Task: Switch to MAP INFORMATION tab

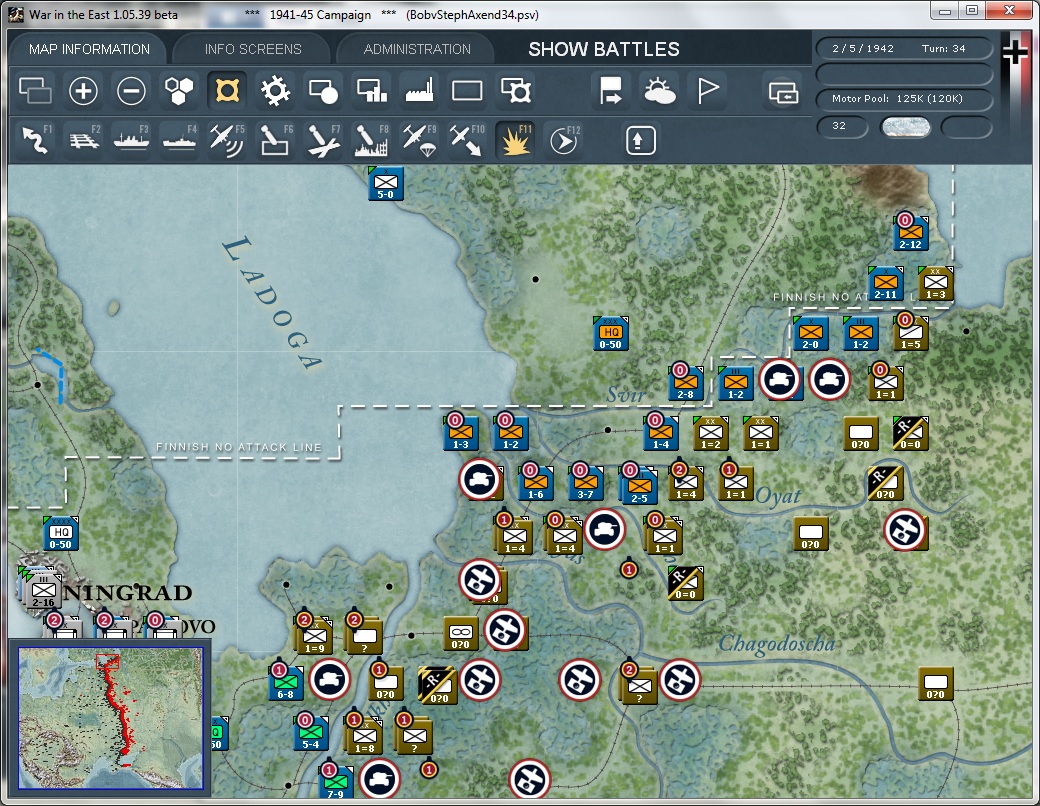Action: click(x=89, y=49)
